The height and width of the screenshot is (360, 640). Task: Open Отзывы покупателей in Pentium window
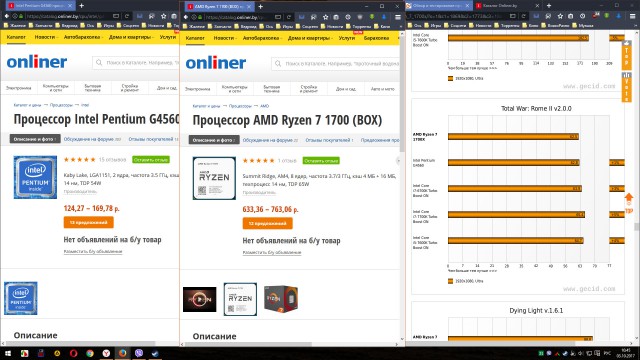pos(153,139)
